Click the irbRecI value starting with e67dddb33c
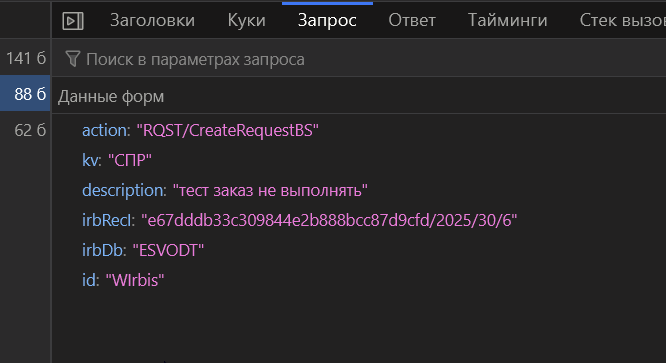Screen dimensions: 666x363 [x=329, y=220]
